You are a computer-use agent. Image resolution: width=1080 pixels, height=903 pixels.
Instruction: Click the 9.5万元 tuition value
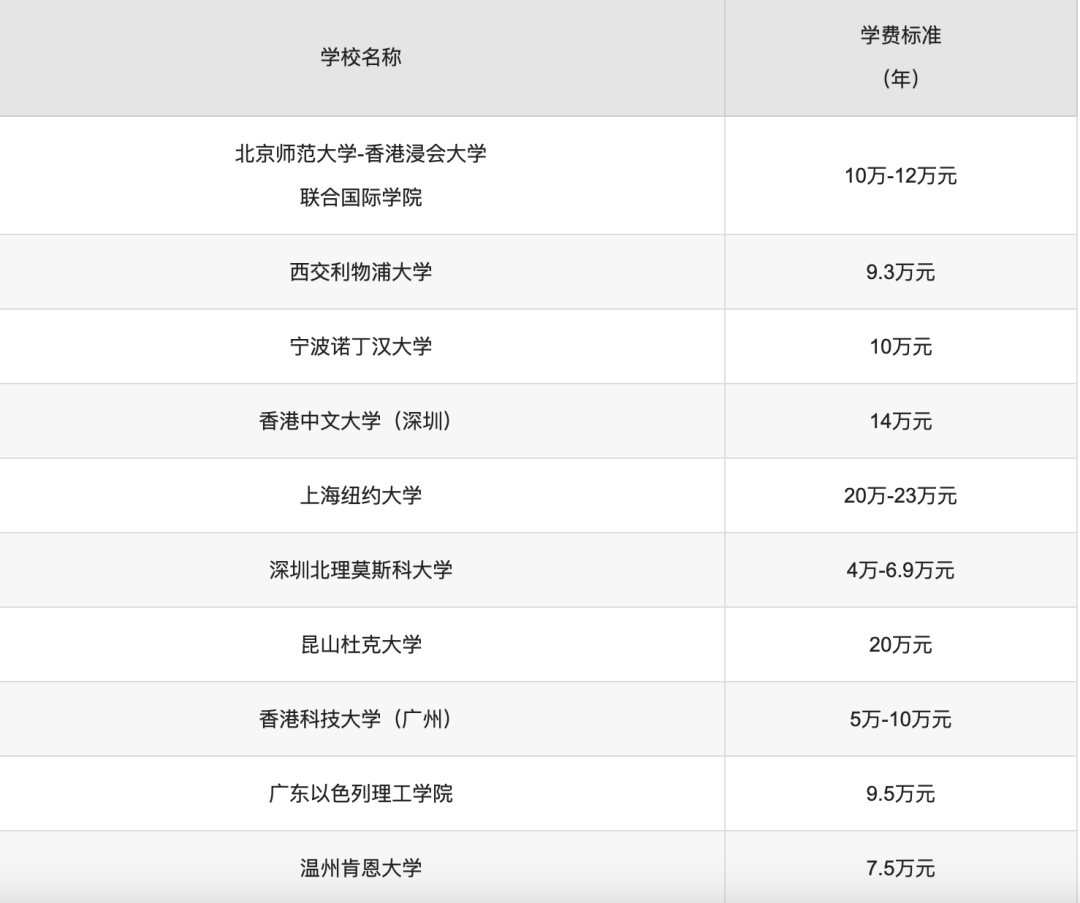point(900,793)
